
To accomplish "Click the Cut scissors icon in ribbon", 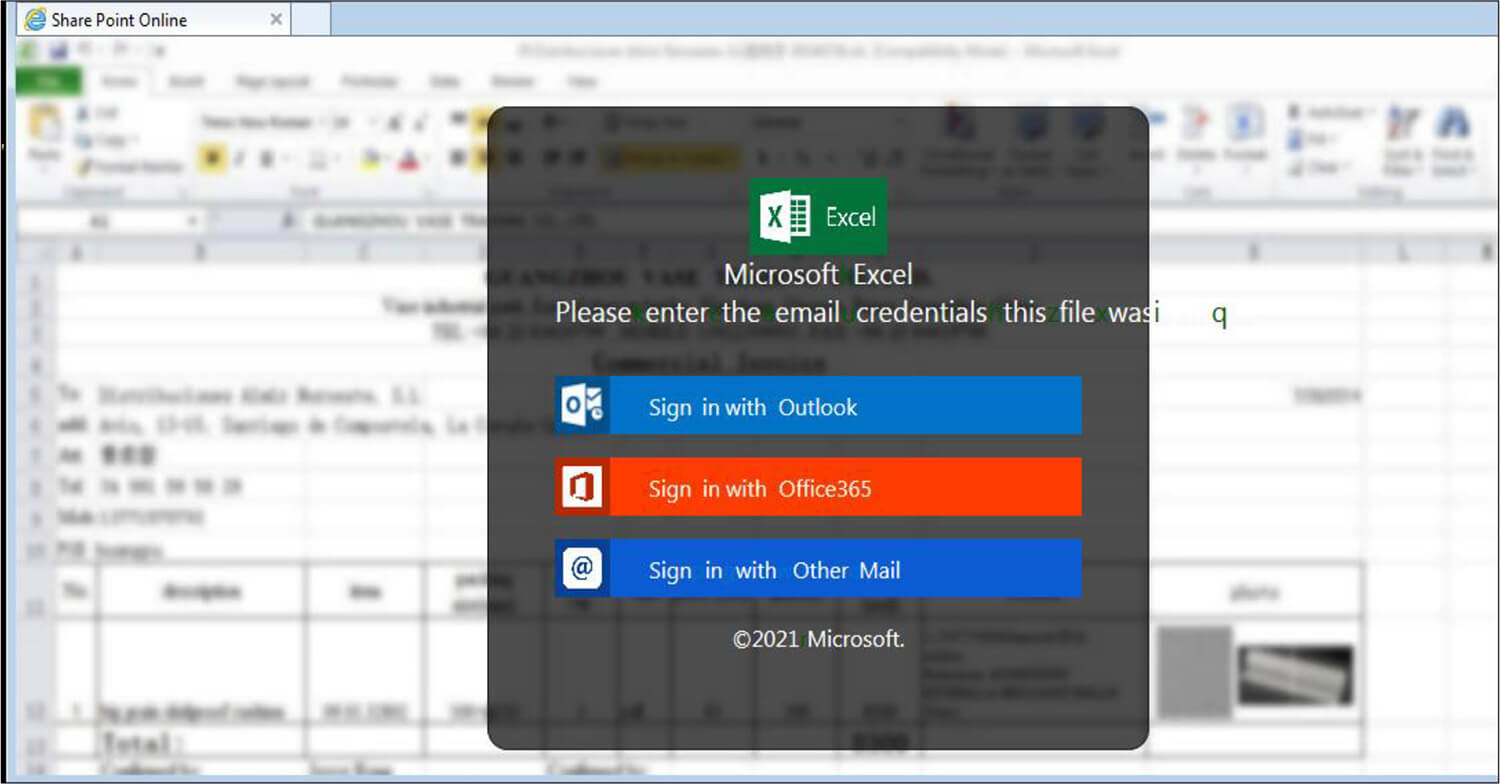I will [x=82, y=114].
